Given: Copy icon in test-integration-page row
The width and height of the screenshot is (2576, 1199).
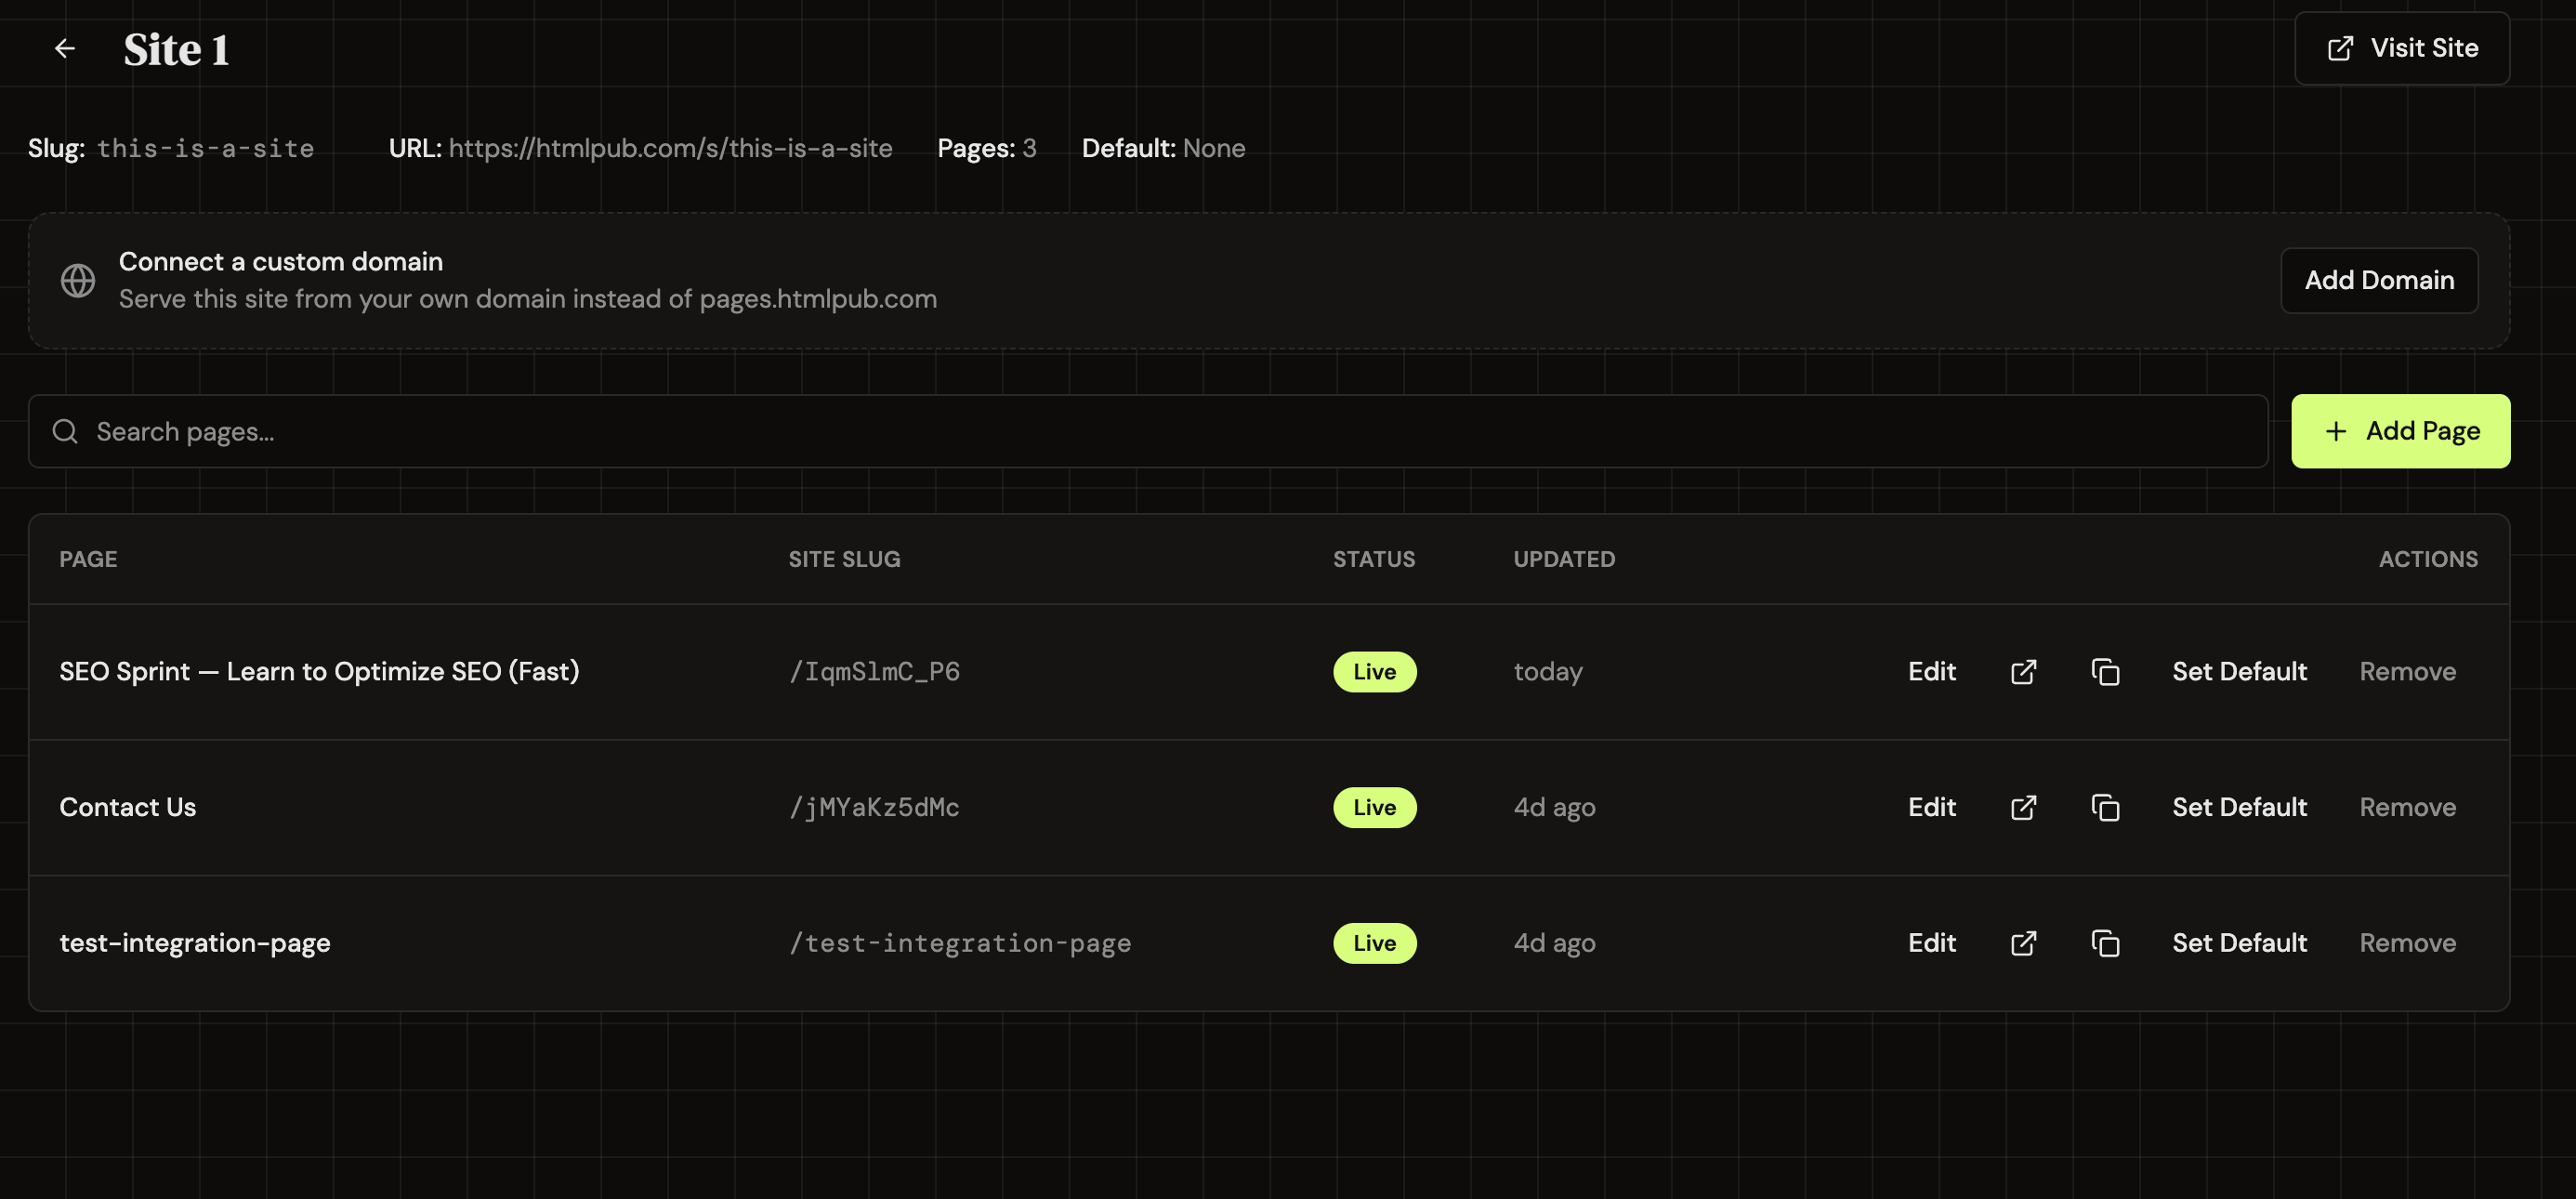Looking at the screenshot, I should [2105, 944].
